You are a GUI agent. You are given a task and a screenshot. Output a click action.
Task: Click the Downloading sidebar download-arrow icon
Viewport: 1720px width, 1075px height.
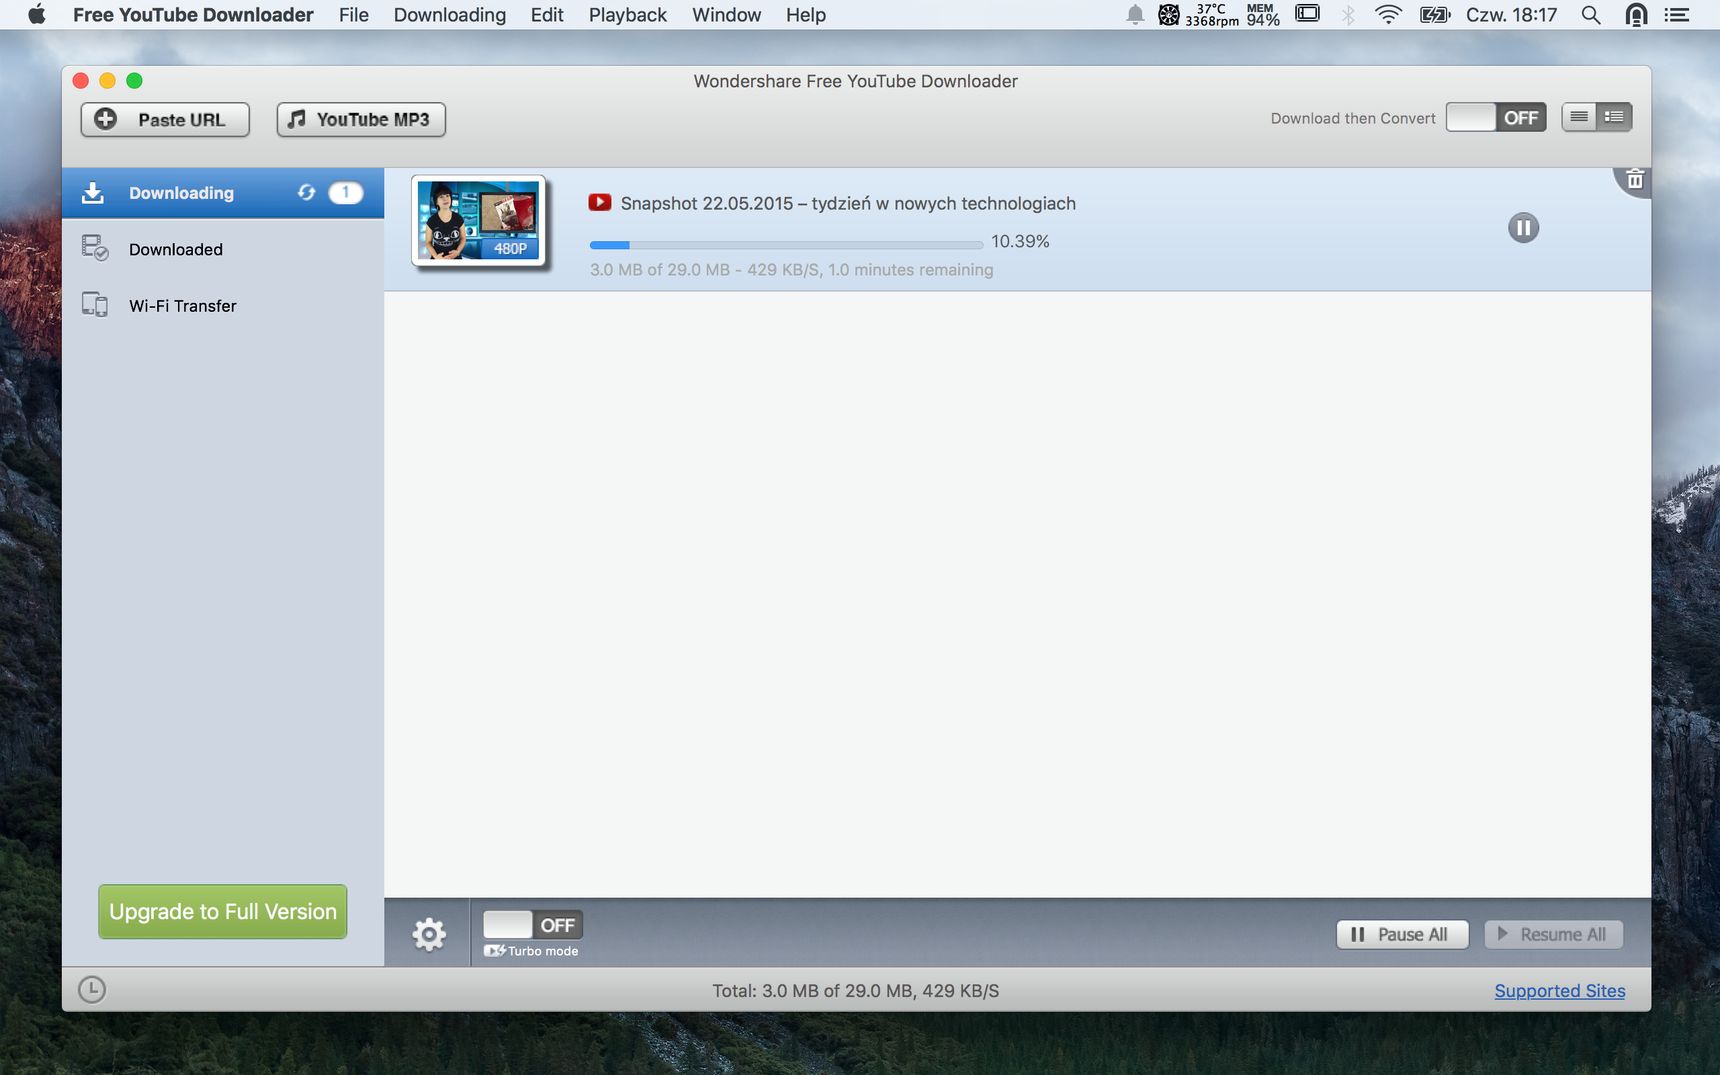coord(93,193)
